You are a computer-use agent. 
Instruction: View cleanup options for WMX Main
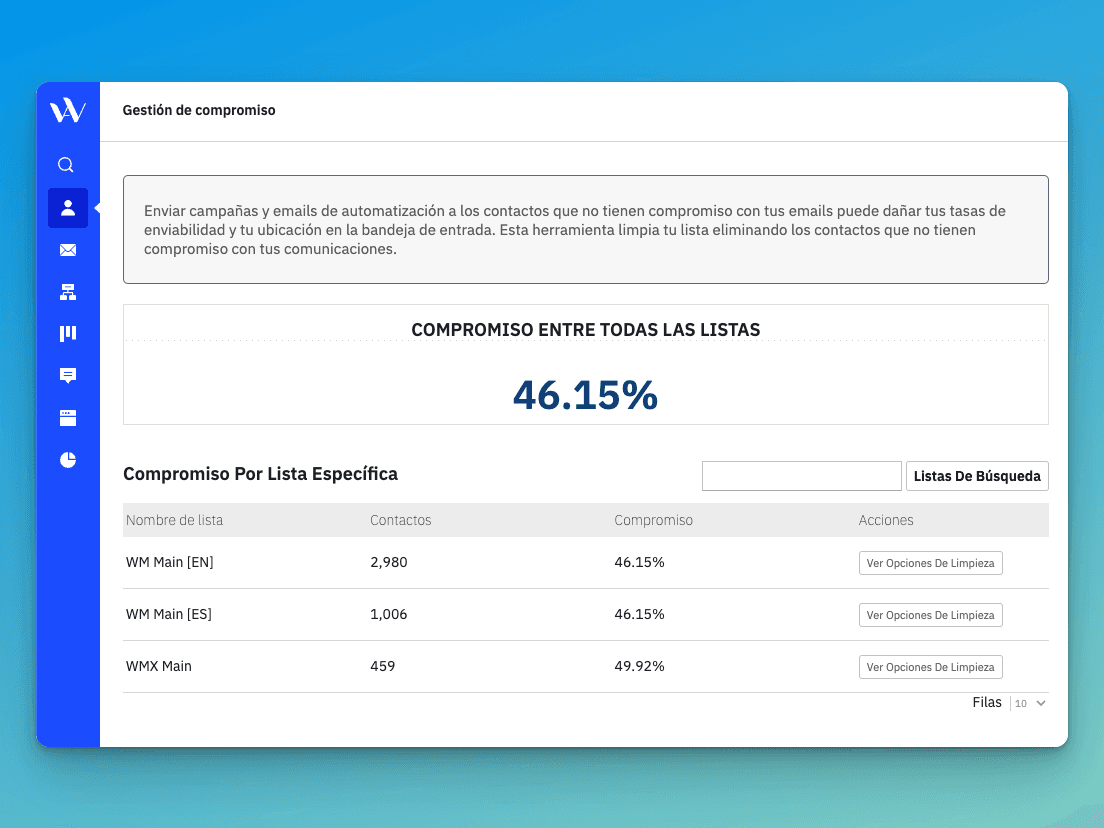[930, 667]
